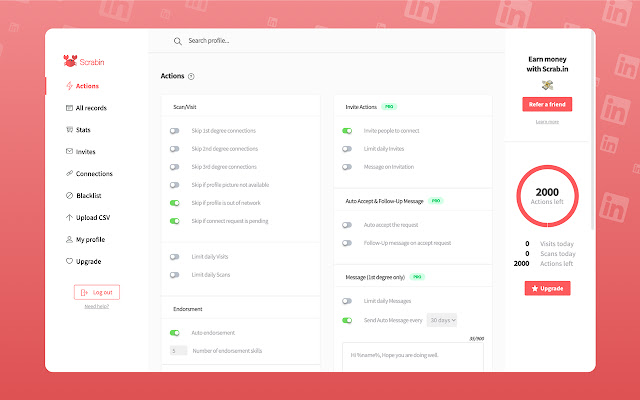Click the 2000 Actions left progress ring

pyautogui.click(x=547, y=196)
